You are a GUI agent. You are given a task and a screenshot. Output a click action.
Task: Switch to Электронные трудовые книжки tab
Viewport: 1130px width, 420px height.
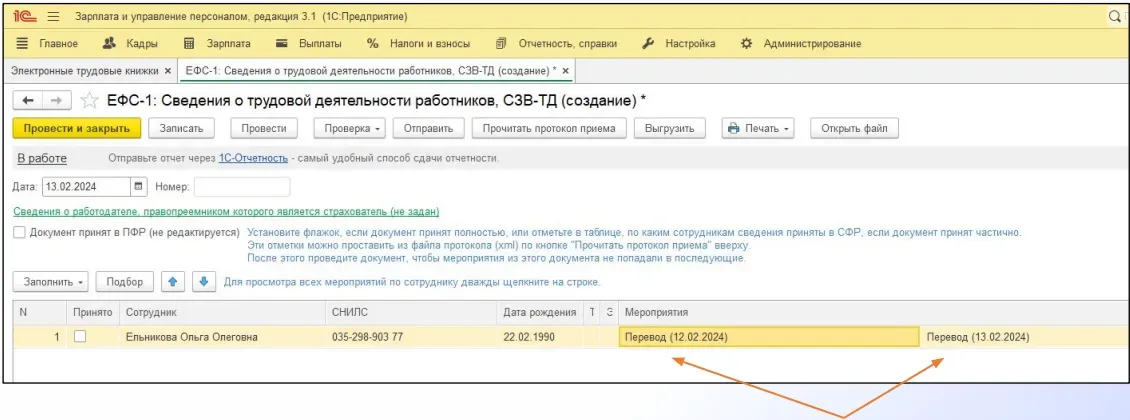(x=84, y=71)
